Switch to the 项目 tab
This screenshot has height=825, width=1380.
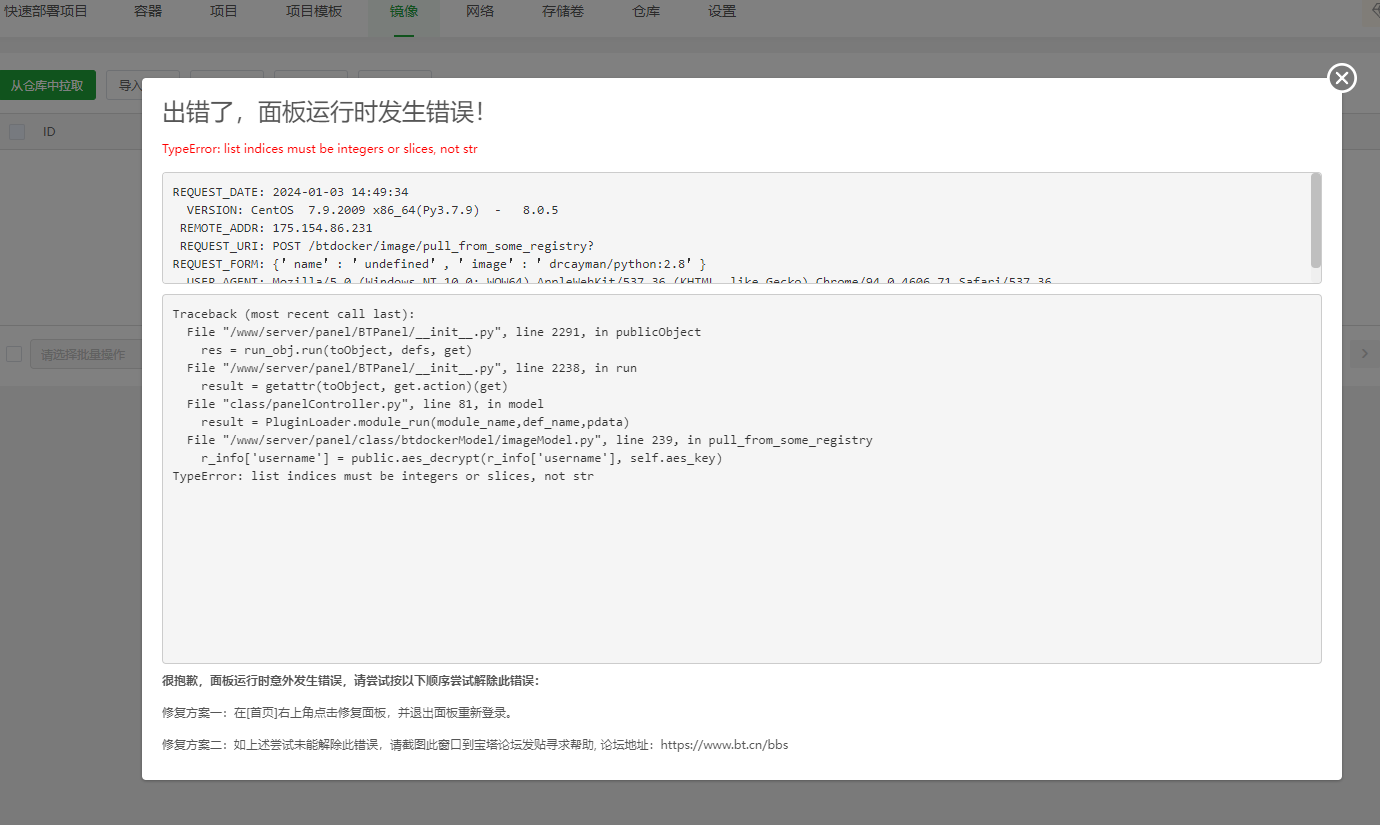(224, 12)
